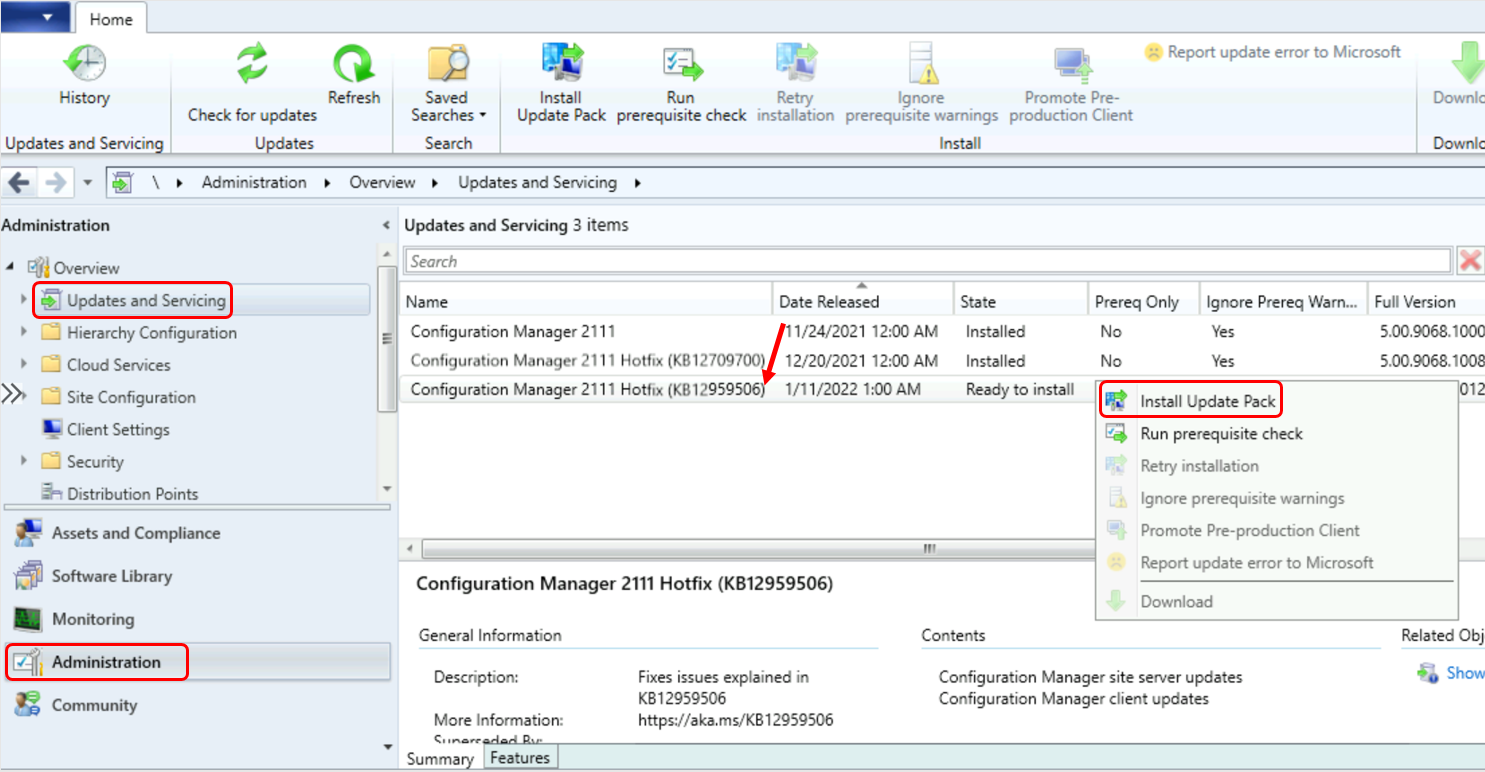
Task: Sort by the Name column header
Action: 587,301
